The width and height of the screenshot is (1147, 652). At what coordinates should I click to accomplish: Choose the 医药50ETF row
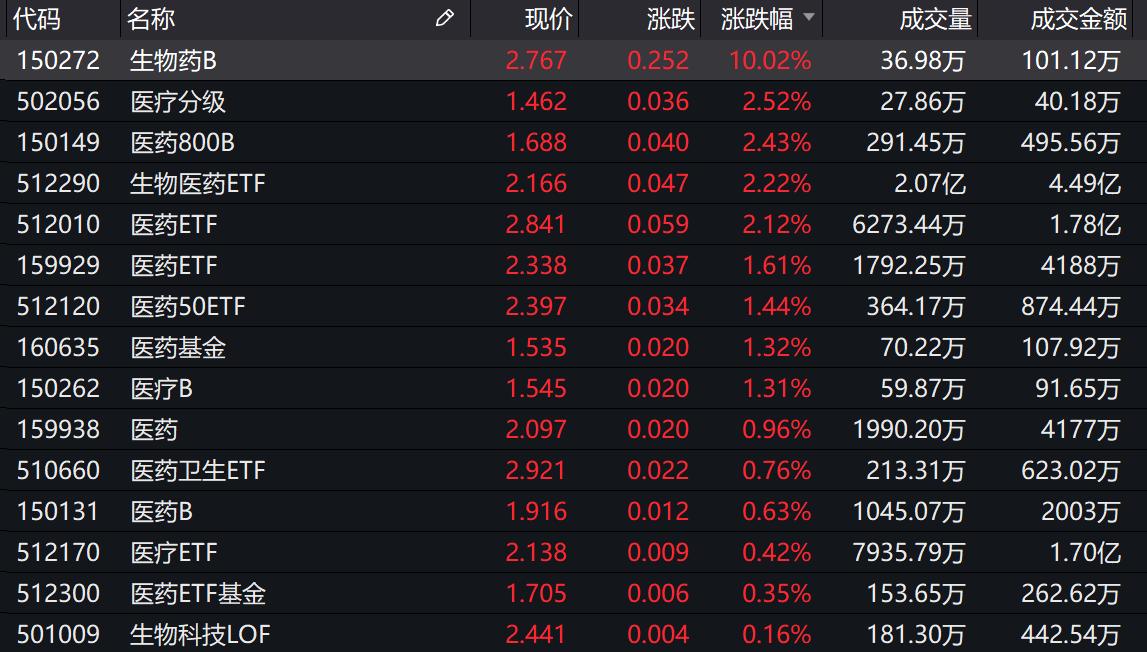tap(574, 306)
